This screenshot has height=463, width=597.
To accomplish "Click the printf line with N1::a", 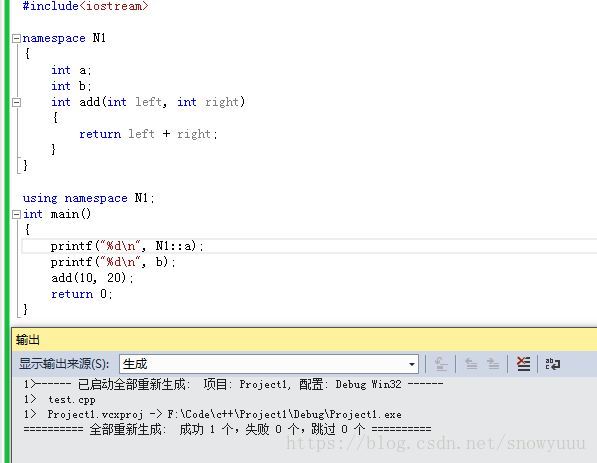I will pyautogui.click(x=127, y=246).
